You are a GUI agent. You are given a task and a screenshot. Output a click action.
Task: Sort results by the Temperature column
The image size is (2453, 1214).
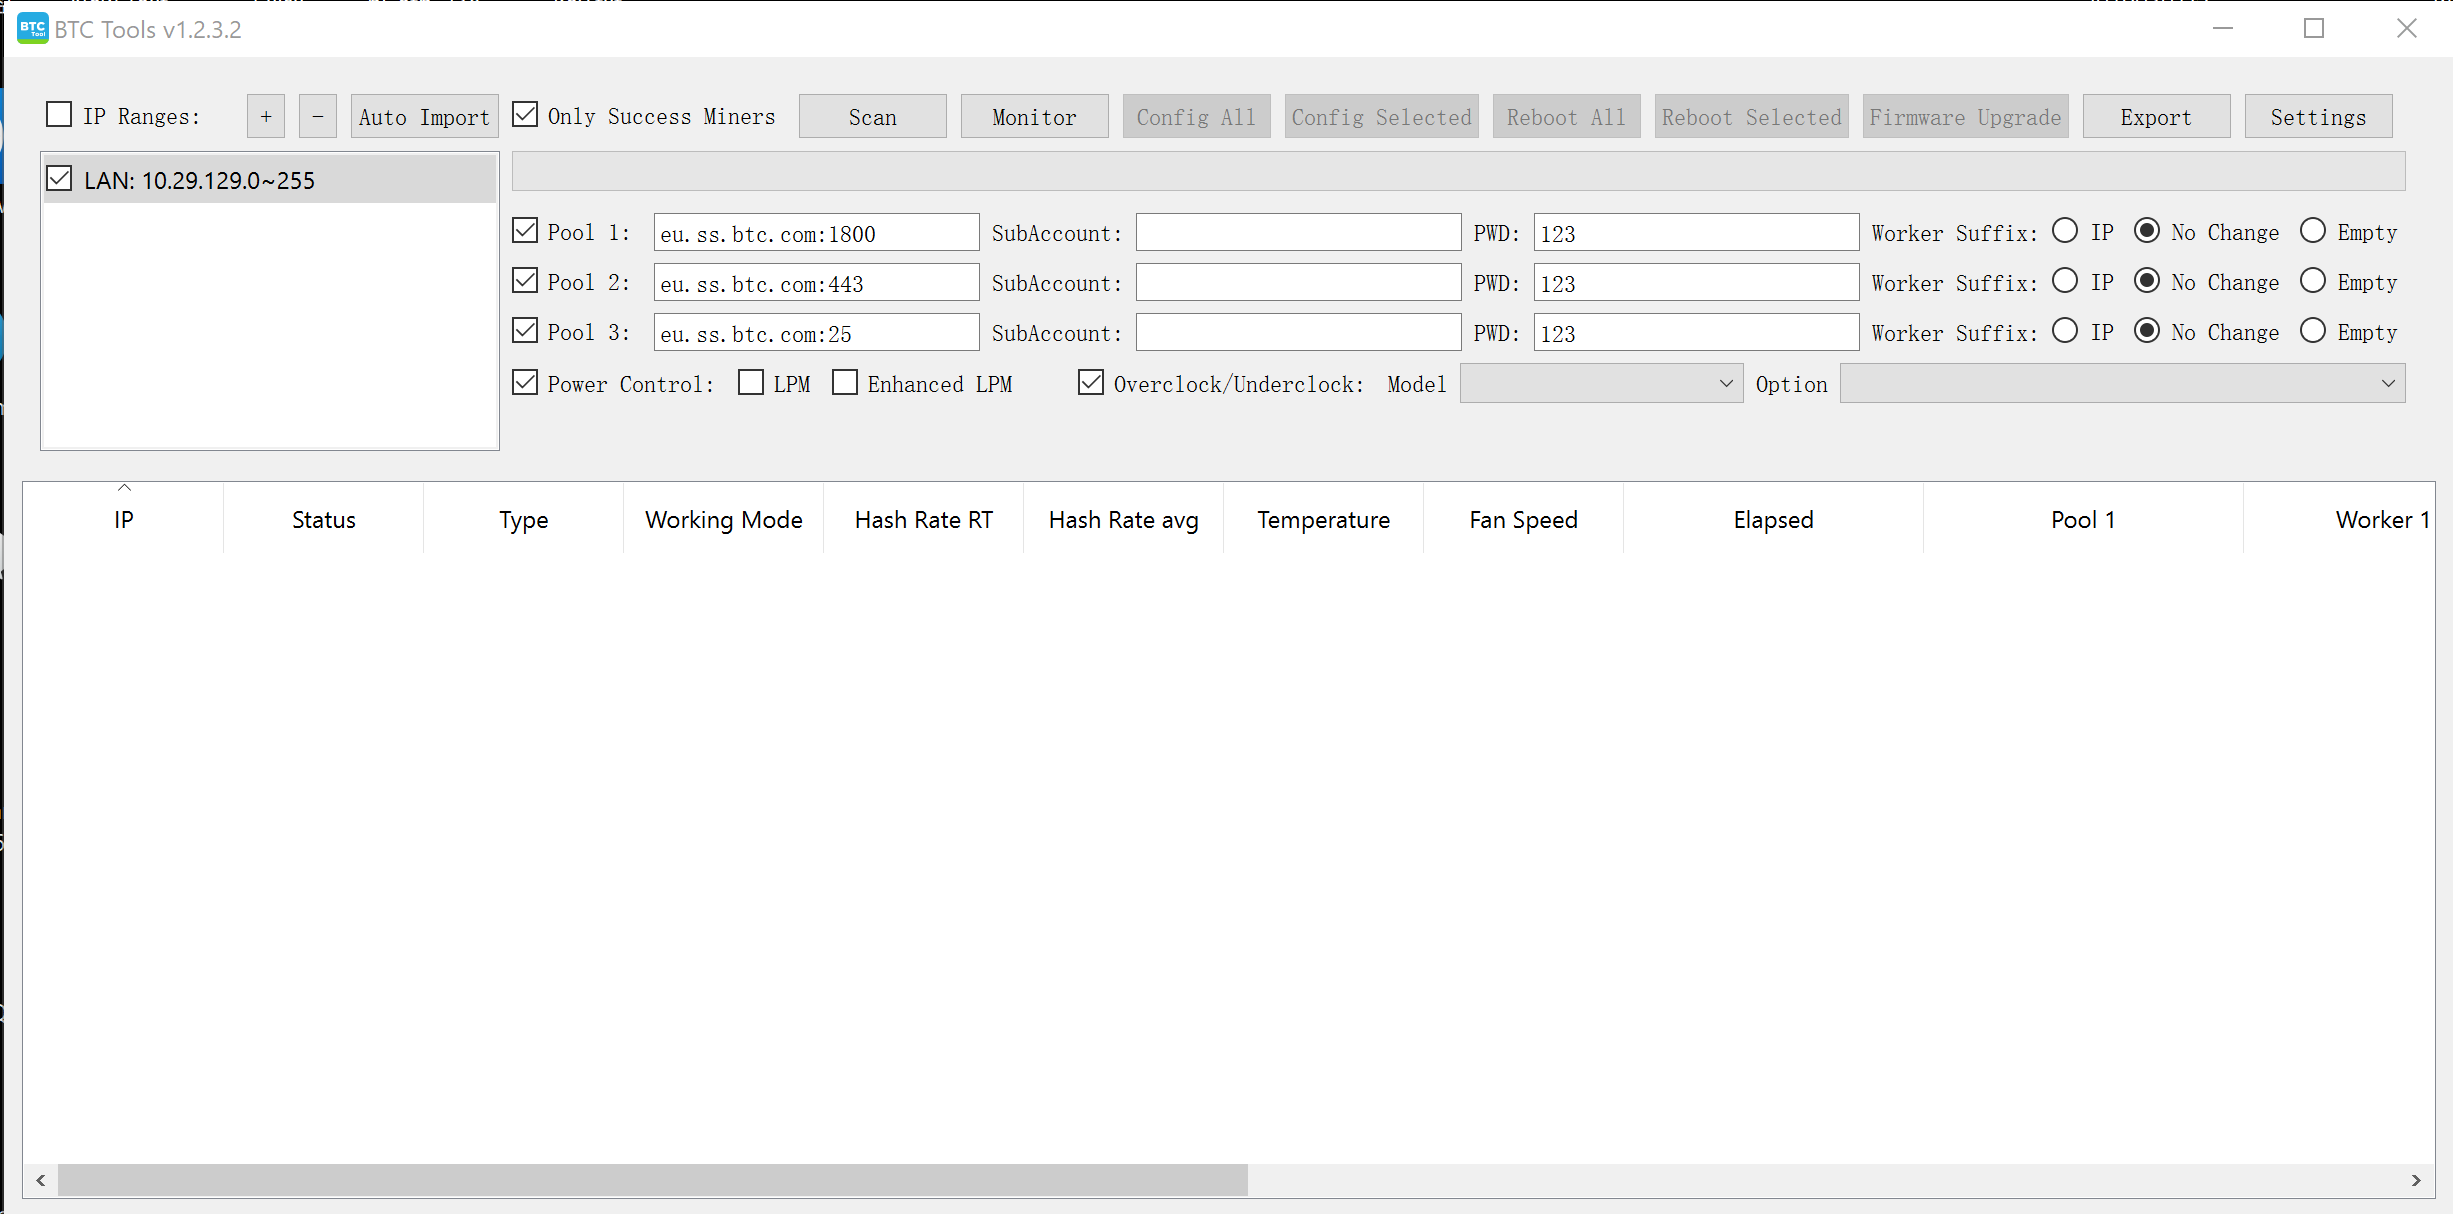[x=1323, y=519]
